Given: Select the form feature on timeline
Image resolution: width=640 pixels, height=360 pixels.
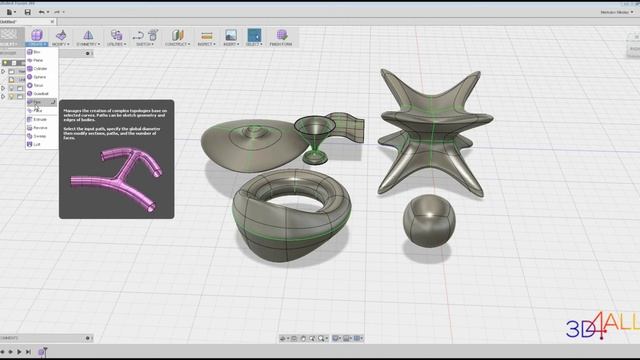Looking at the screenshot, I should point(41,351).
